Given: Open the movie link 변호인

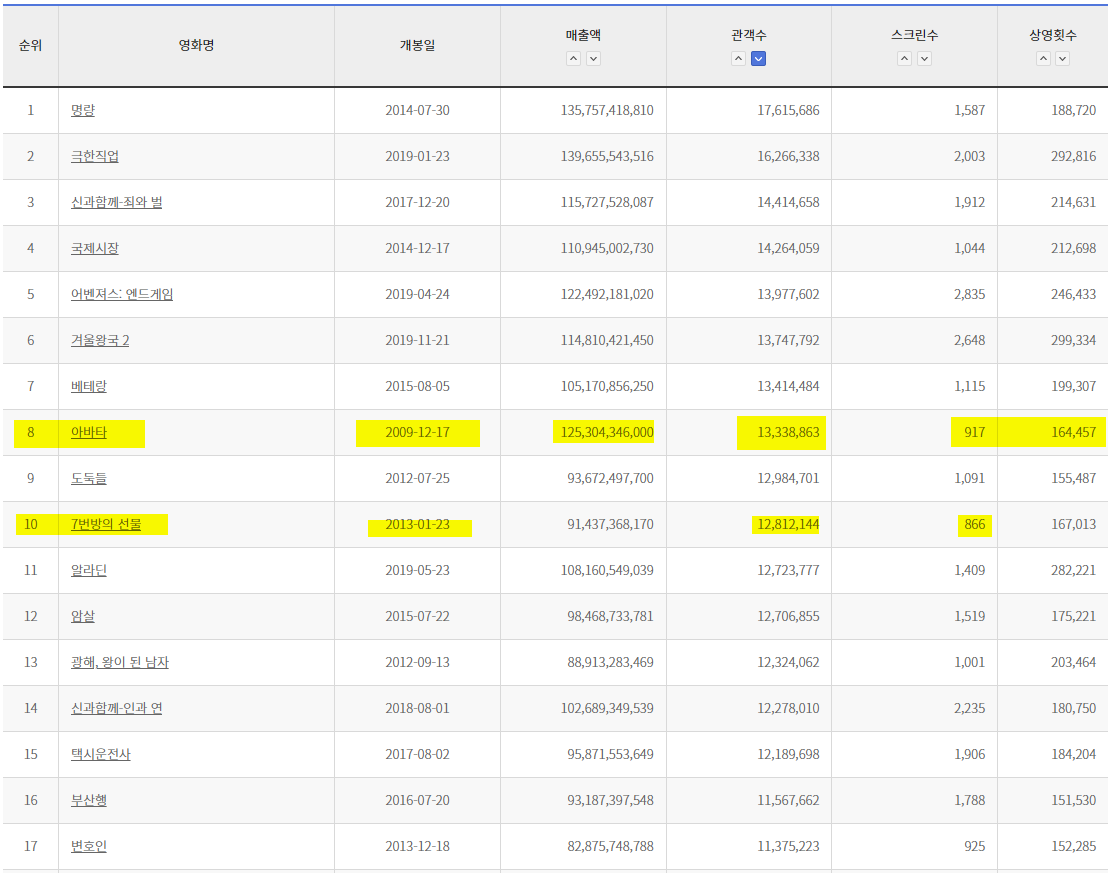Looking at the screenshot, I should (89, 846).
